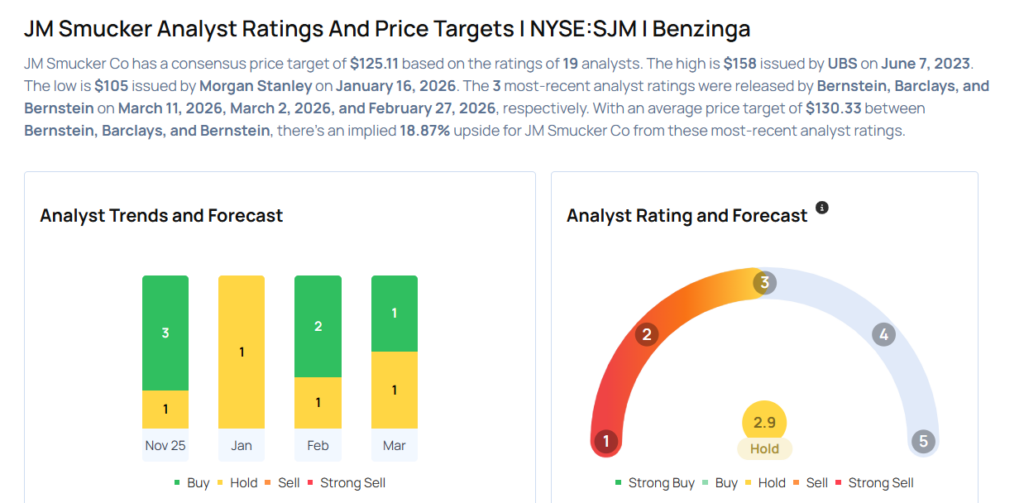
Task: Select the Jan yellow Hold bar
Action: [x=241, y=352]
